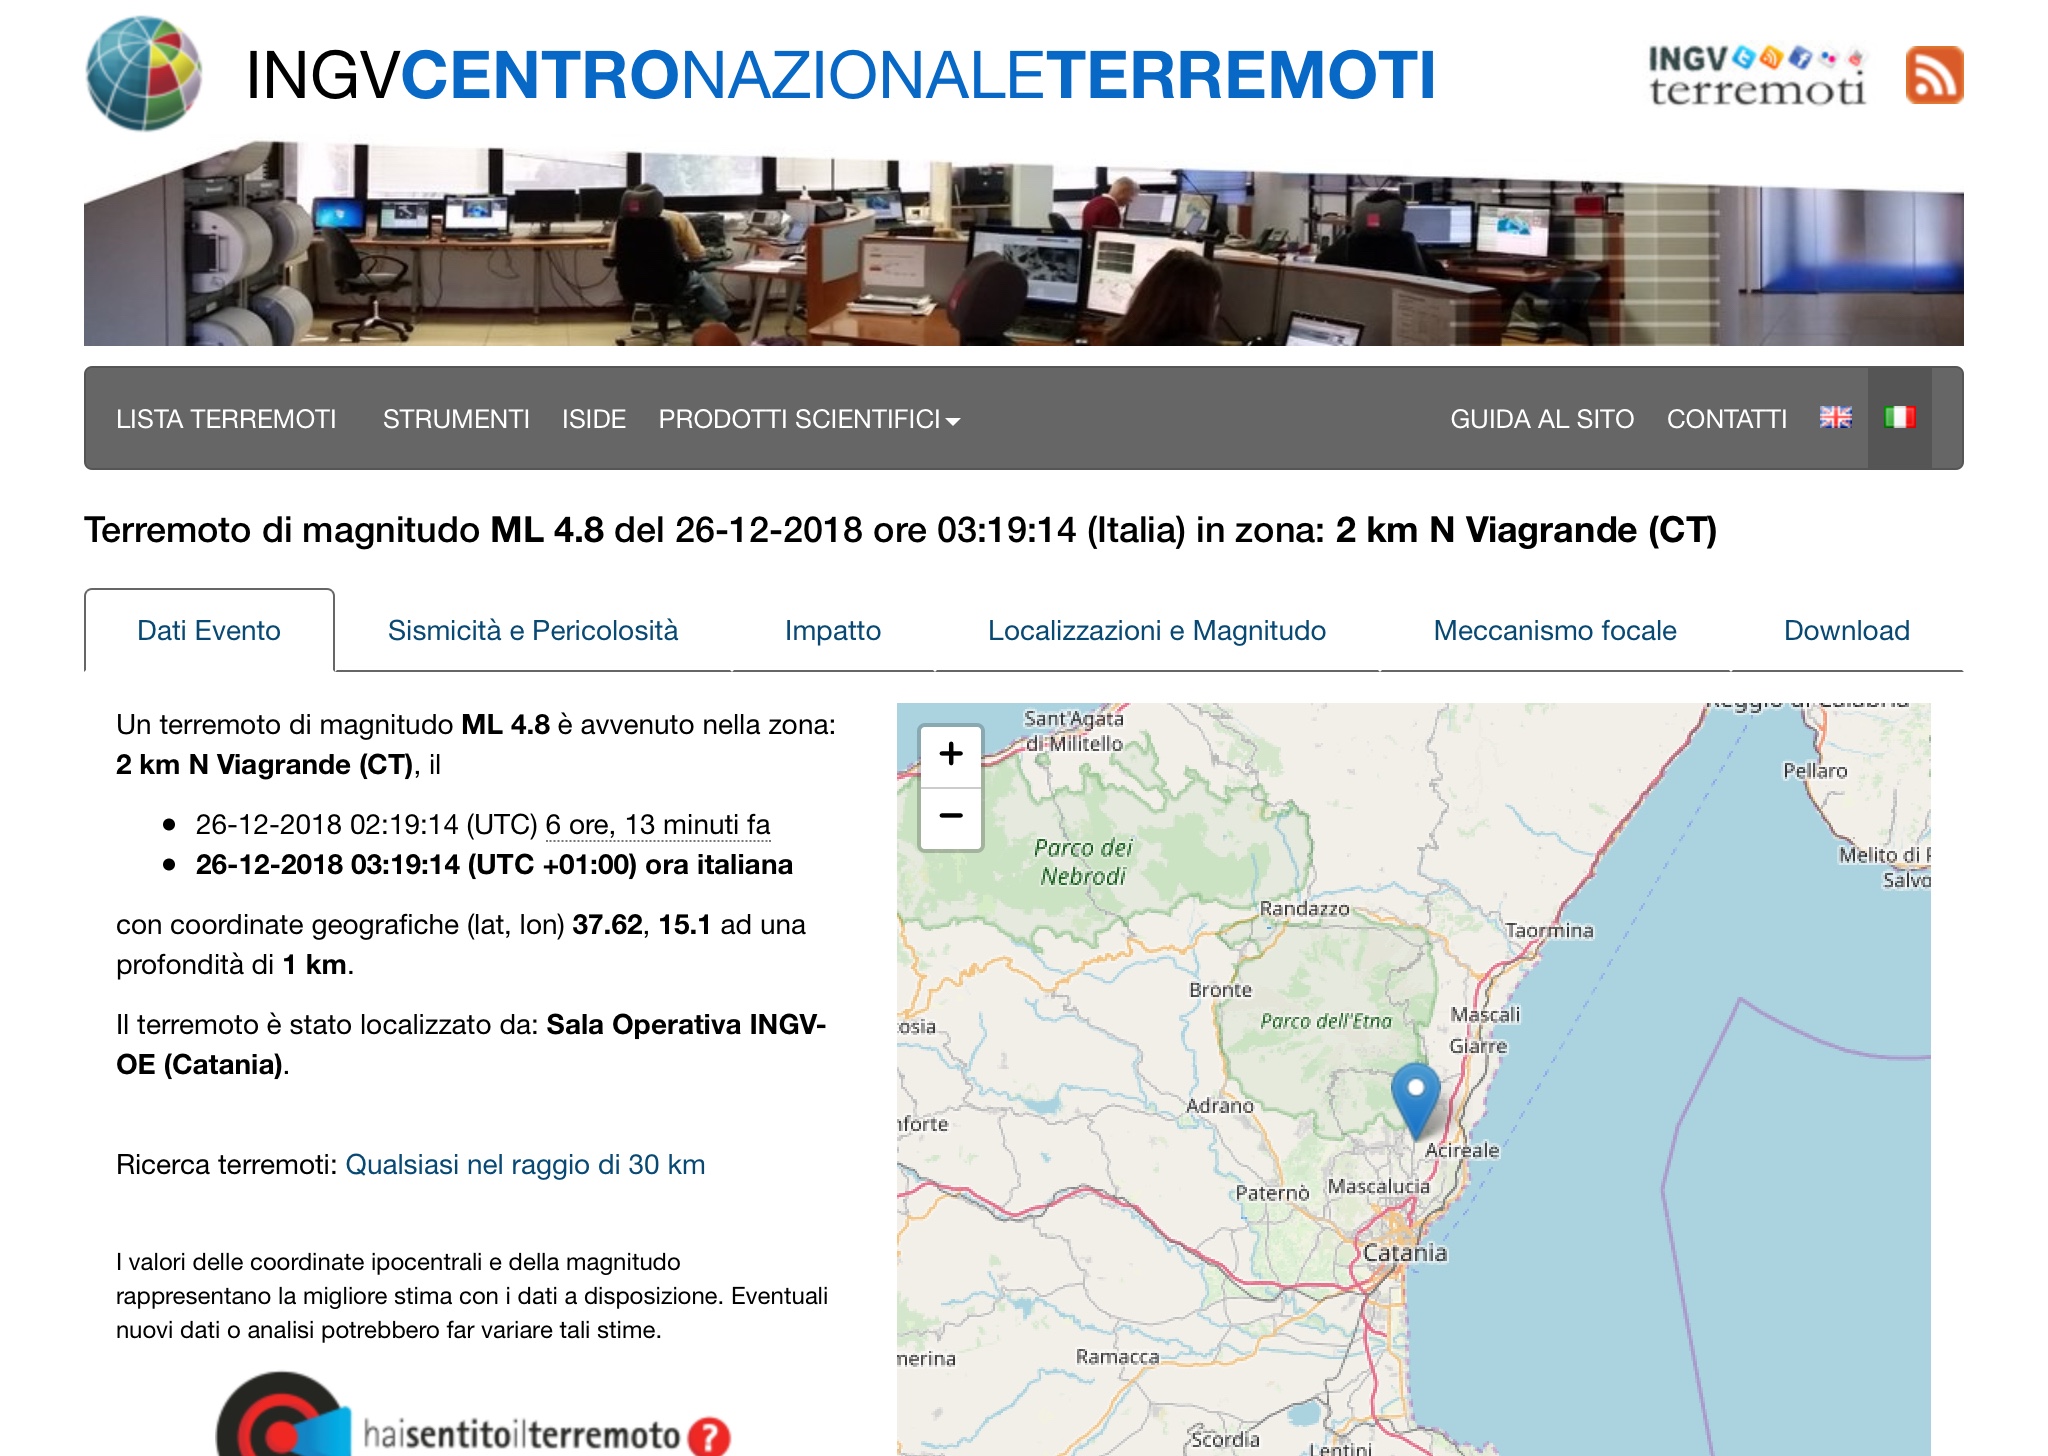
Task: Click the 'Sala Operativa INGV-OE (Catania)' text
Action: tap(471, 1044)
